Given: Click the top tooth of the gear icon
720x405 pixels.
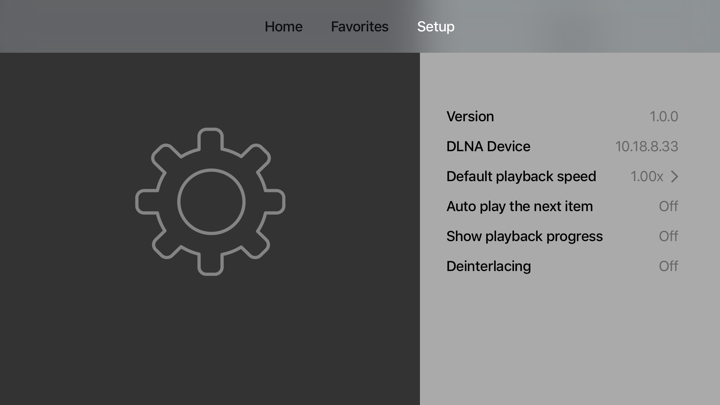Looking at the screenshot, I should [x=210, y=139].
